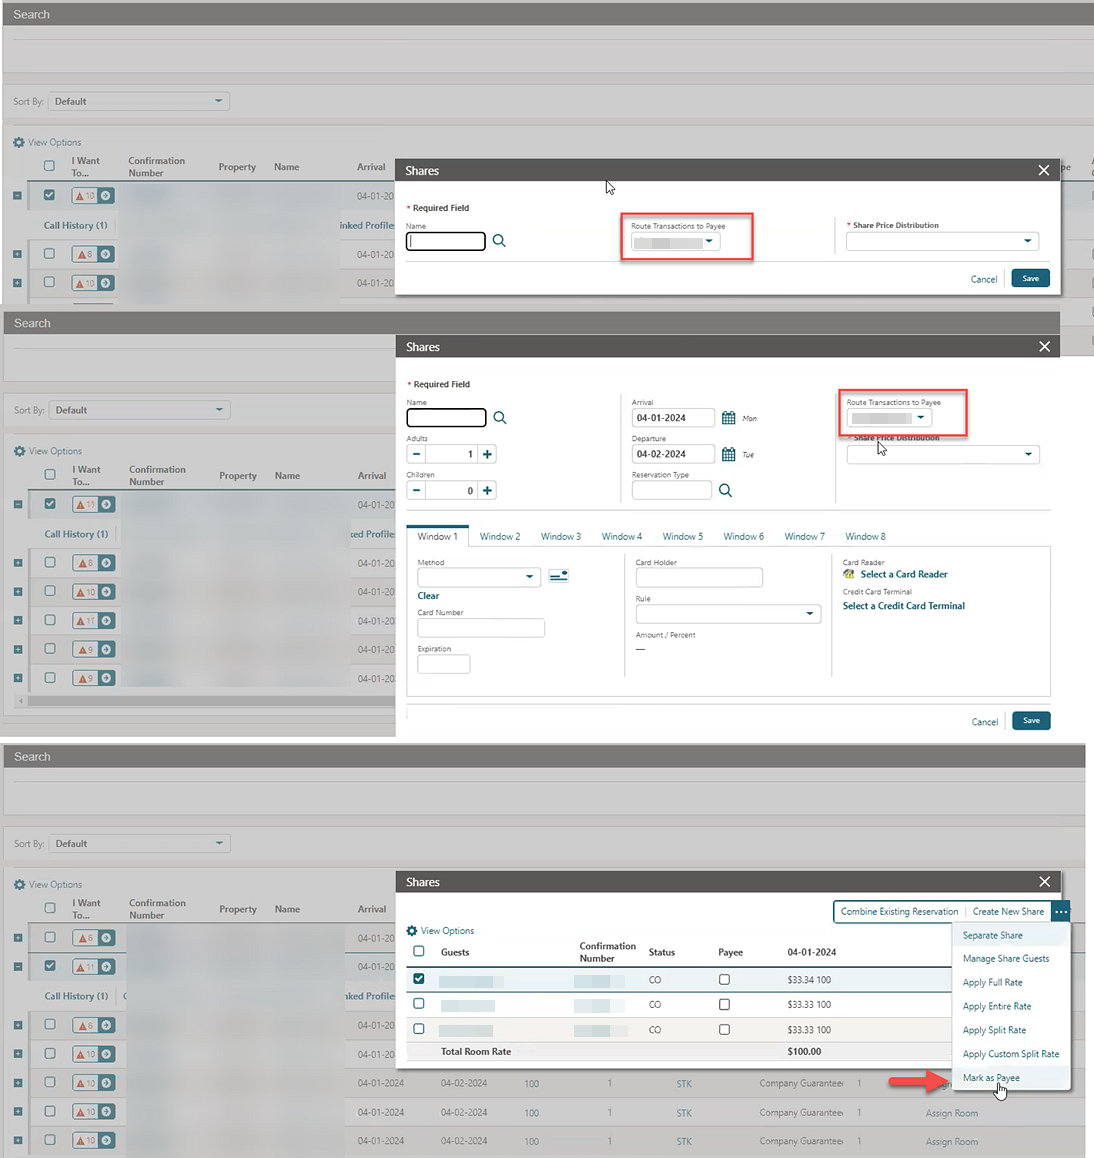Screen dimensions: 1094x1158
Task: Click the Arrival date field showing 04-01-2024
Action: coord(673,418)
